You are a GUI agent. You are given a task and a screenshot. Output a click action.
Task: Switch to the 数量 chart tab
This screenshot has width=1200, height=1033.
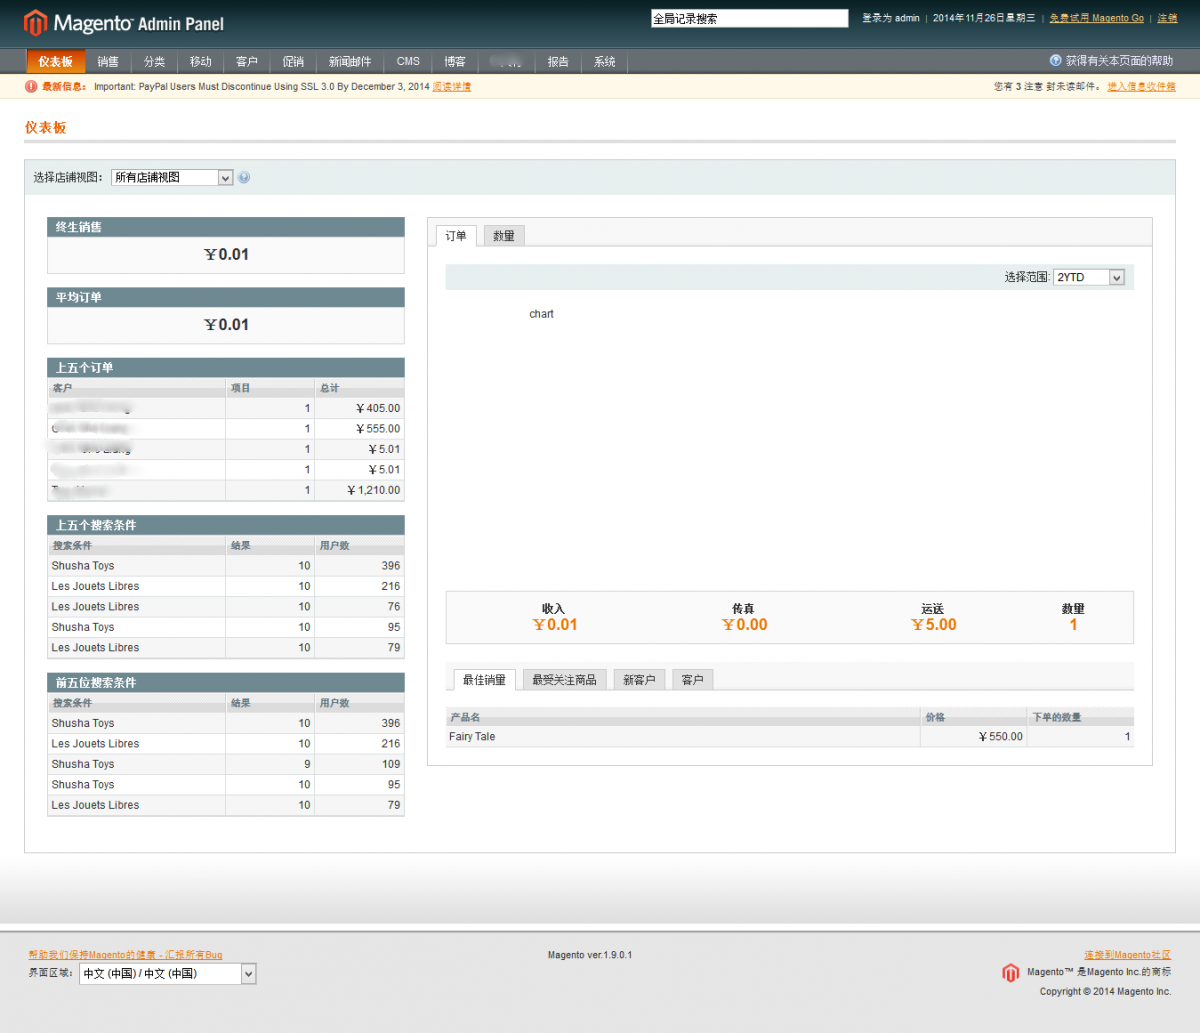[x=504, y=236]
